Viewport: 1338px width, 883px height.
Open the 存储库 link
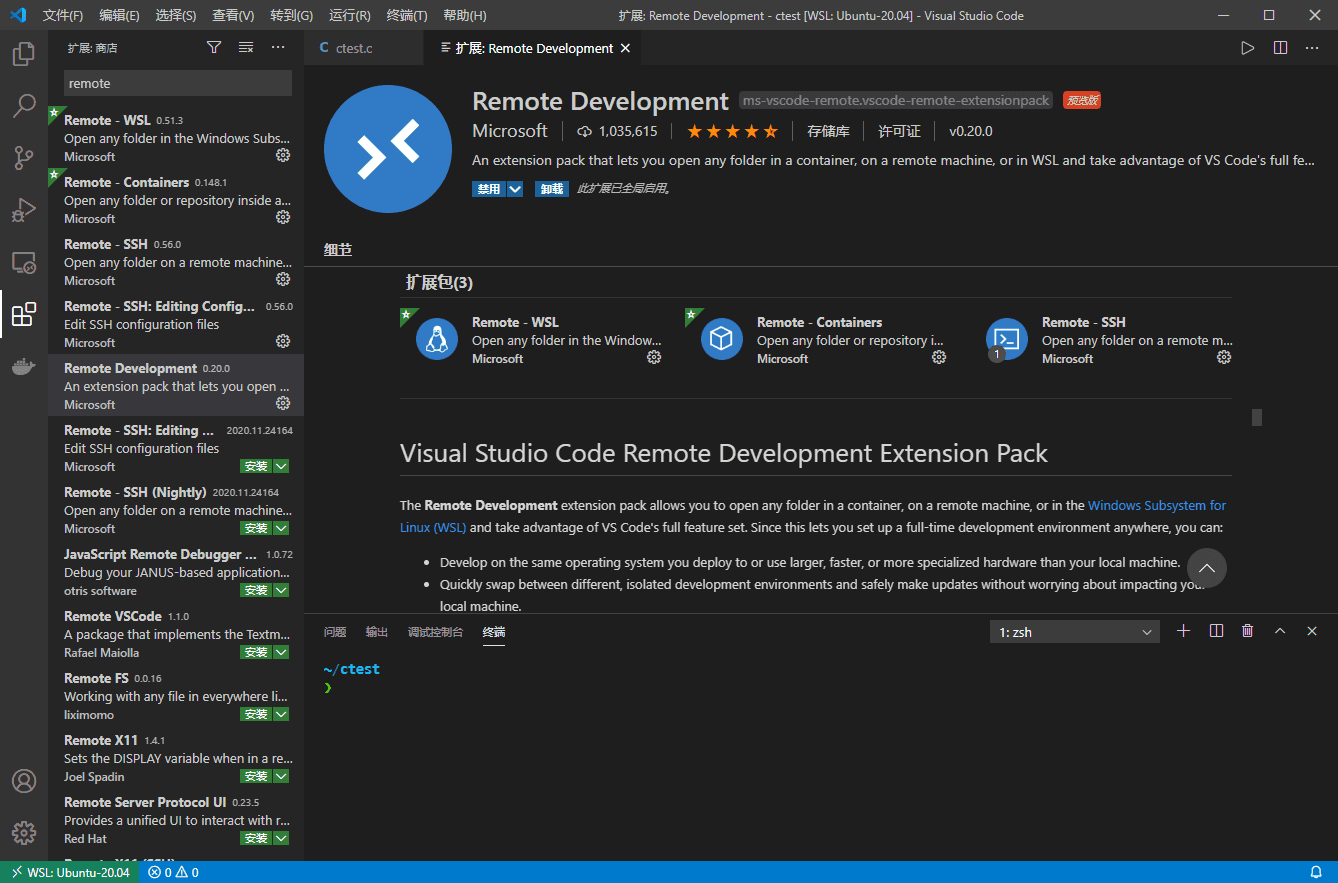(828, 131)
